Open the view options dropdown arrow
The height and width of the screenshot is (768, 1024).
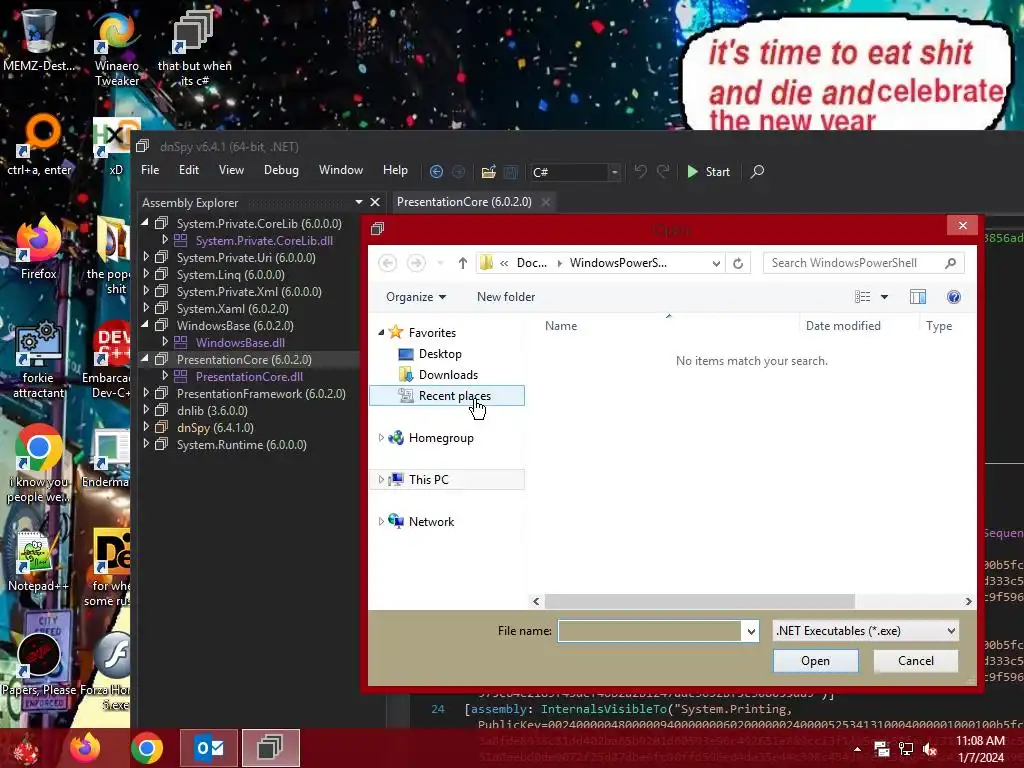pyautogui.click(x=884, y=297)
